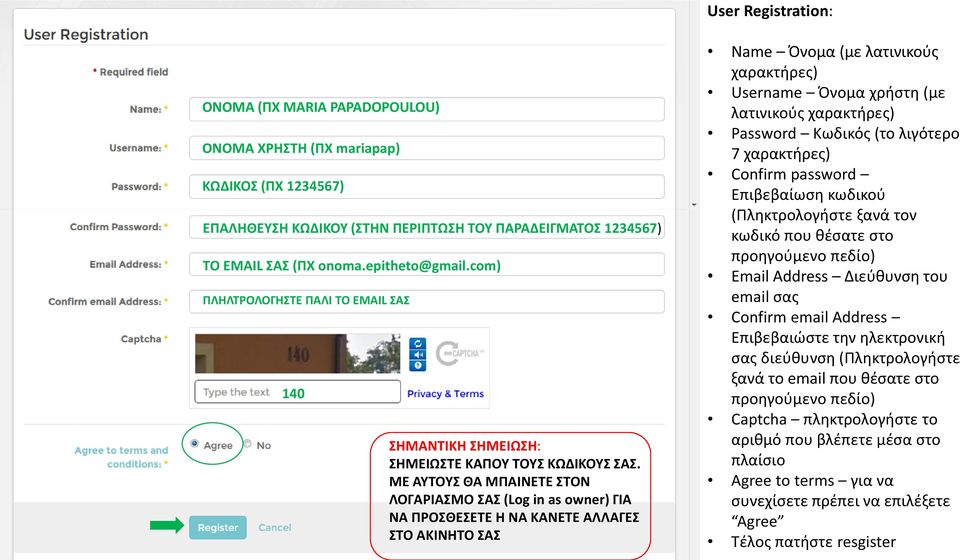Focus the Password input field
Viewport: 960px width, 560px height.
427,187
